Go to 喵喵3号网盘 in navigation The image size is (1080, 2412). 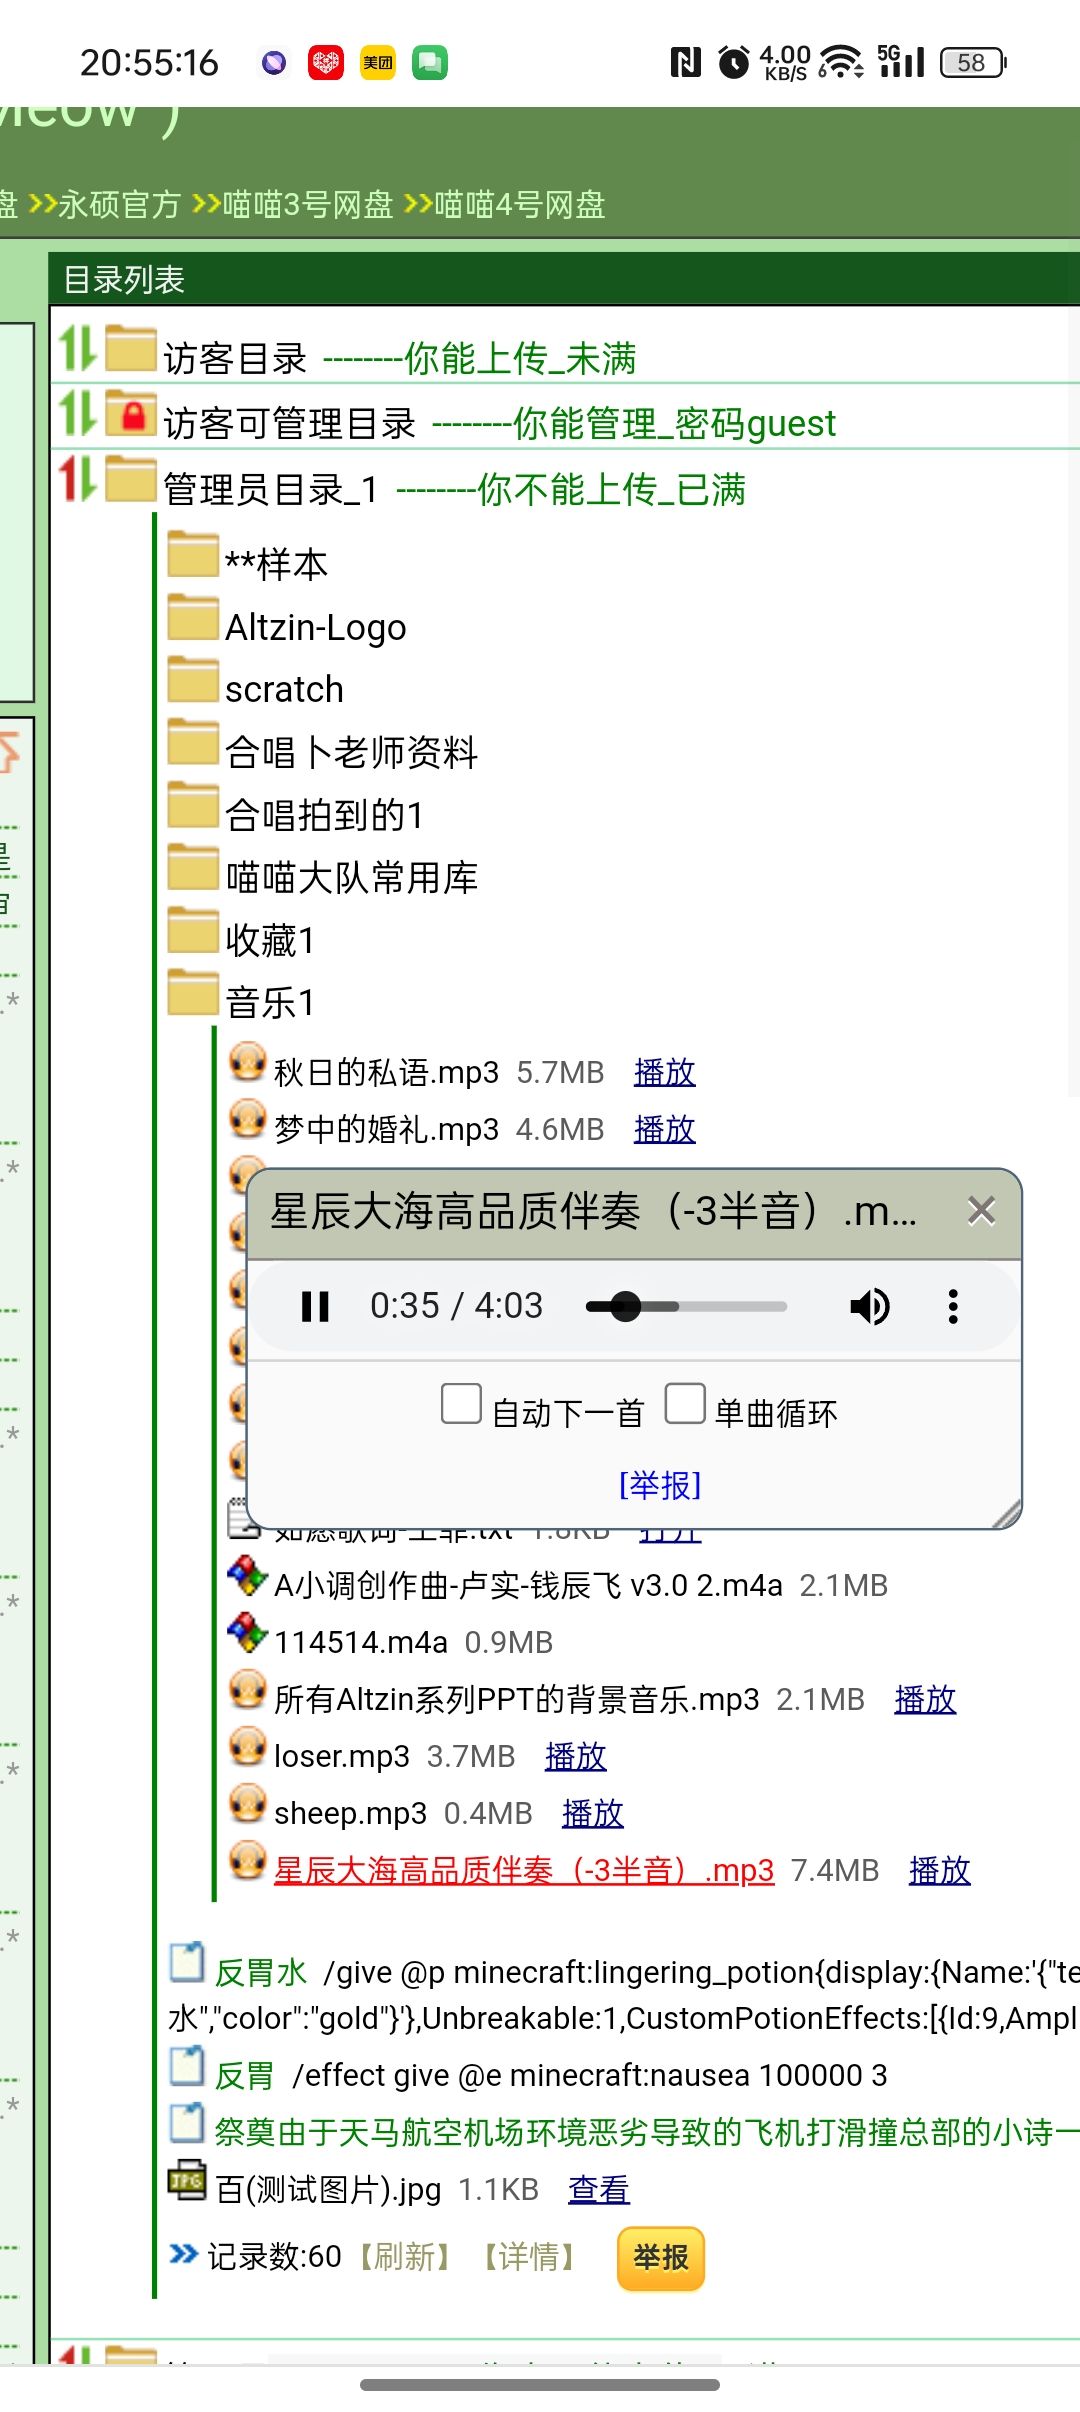(x=307, y=204)
